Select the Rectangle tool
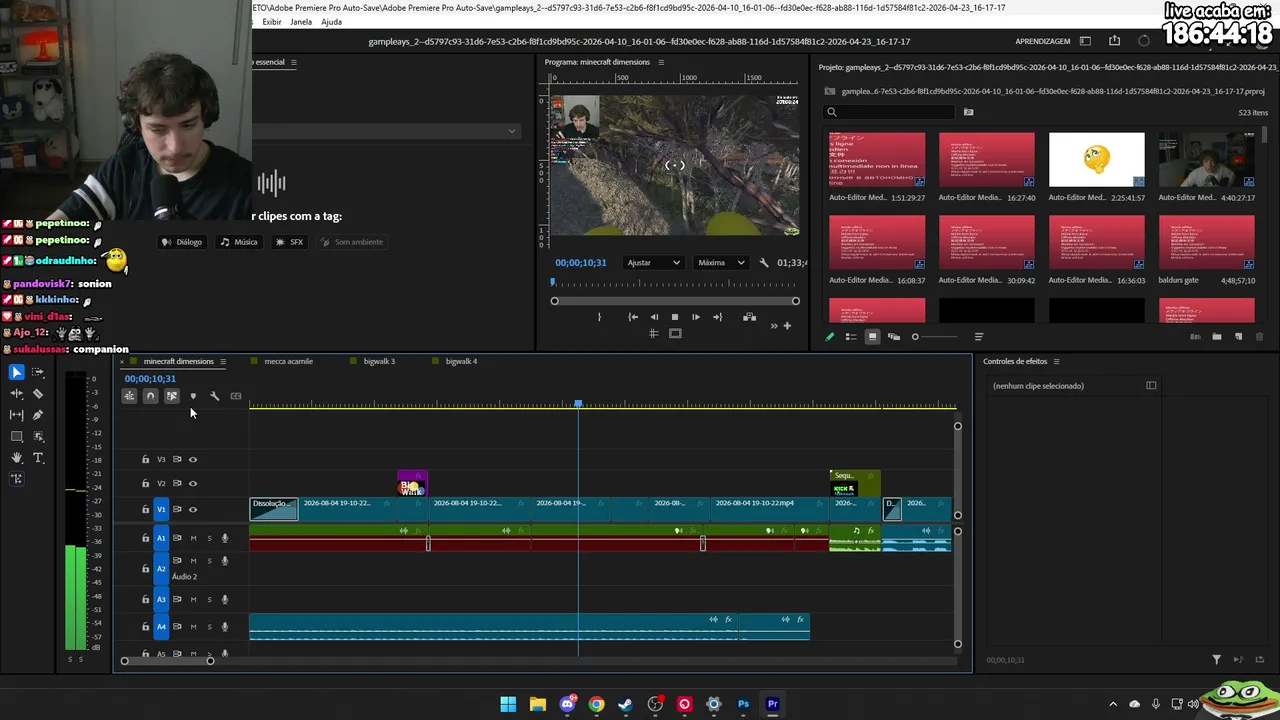The height and width of the screenshot is (720, 1280). (16, 437)
